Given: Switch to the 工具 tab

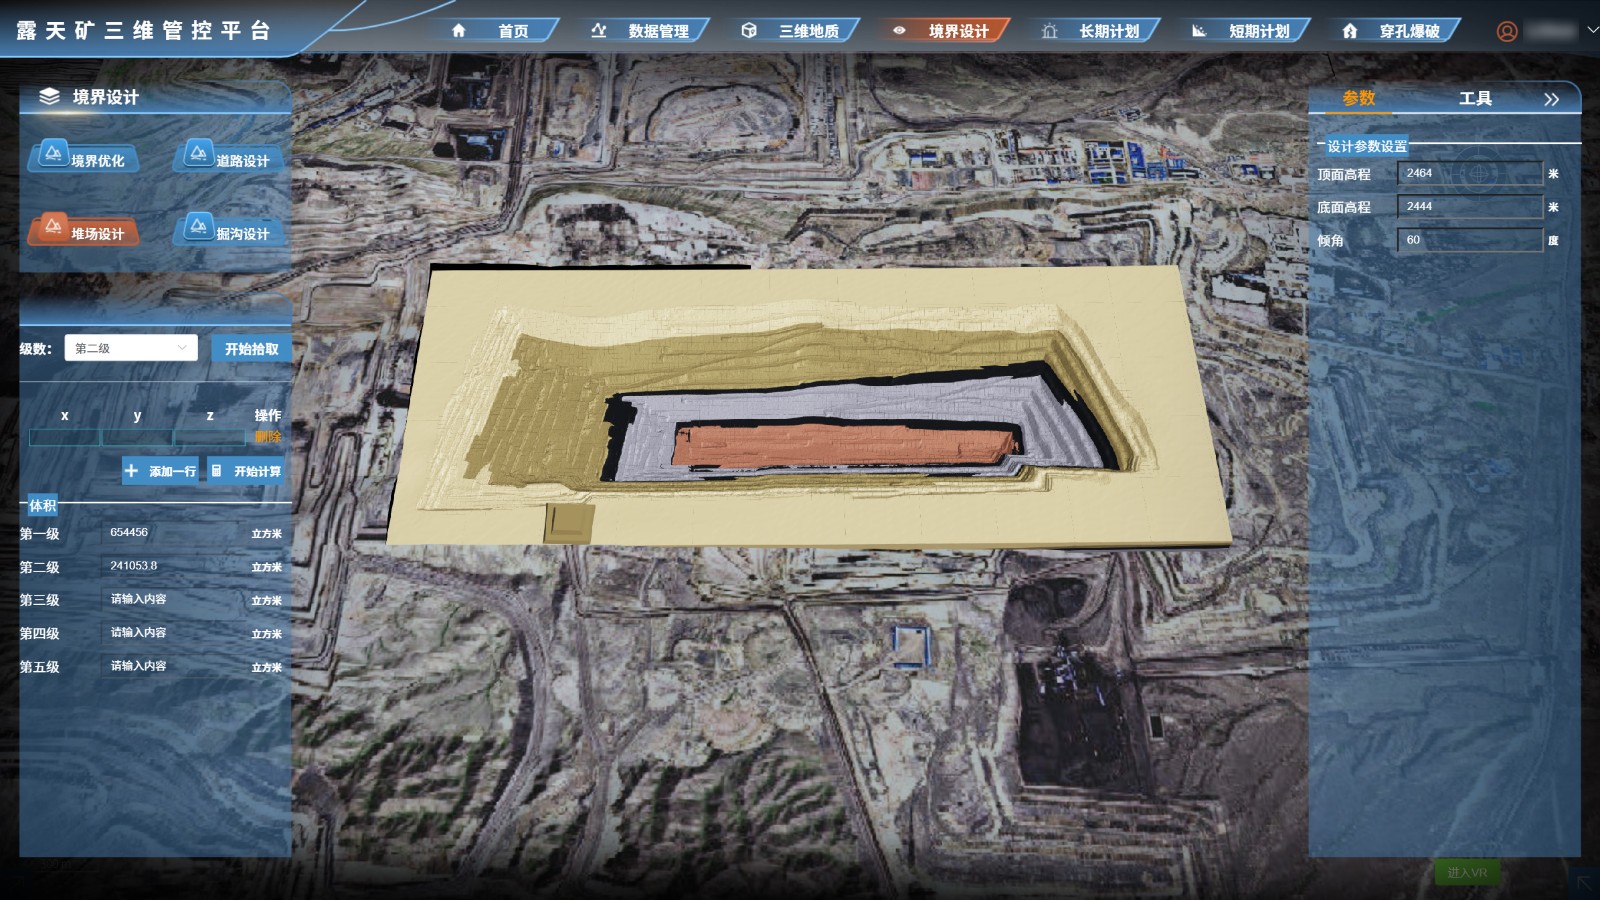Looking at the screenshot, I should 1475,98.
